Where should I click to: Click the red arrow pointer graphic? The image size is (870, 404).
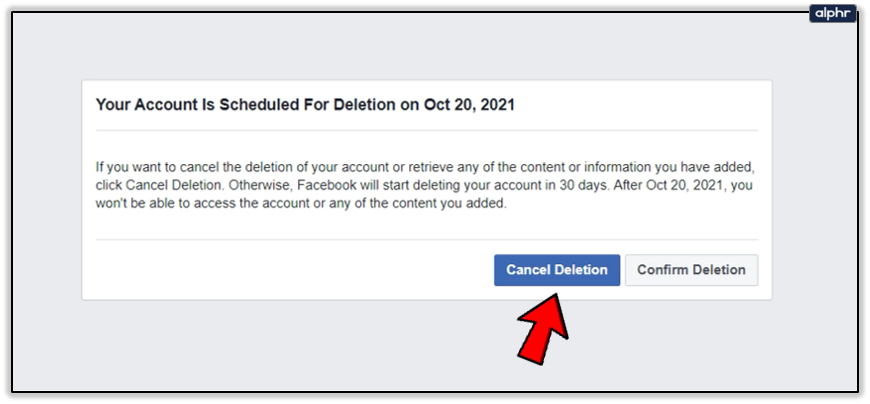pos(543,328)
